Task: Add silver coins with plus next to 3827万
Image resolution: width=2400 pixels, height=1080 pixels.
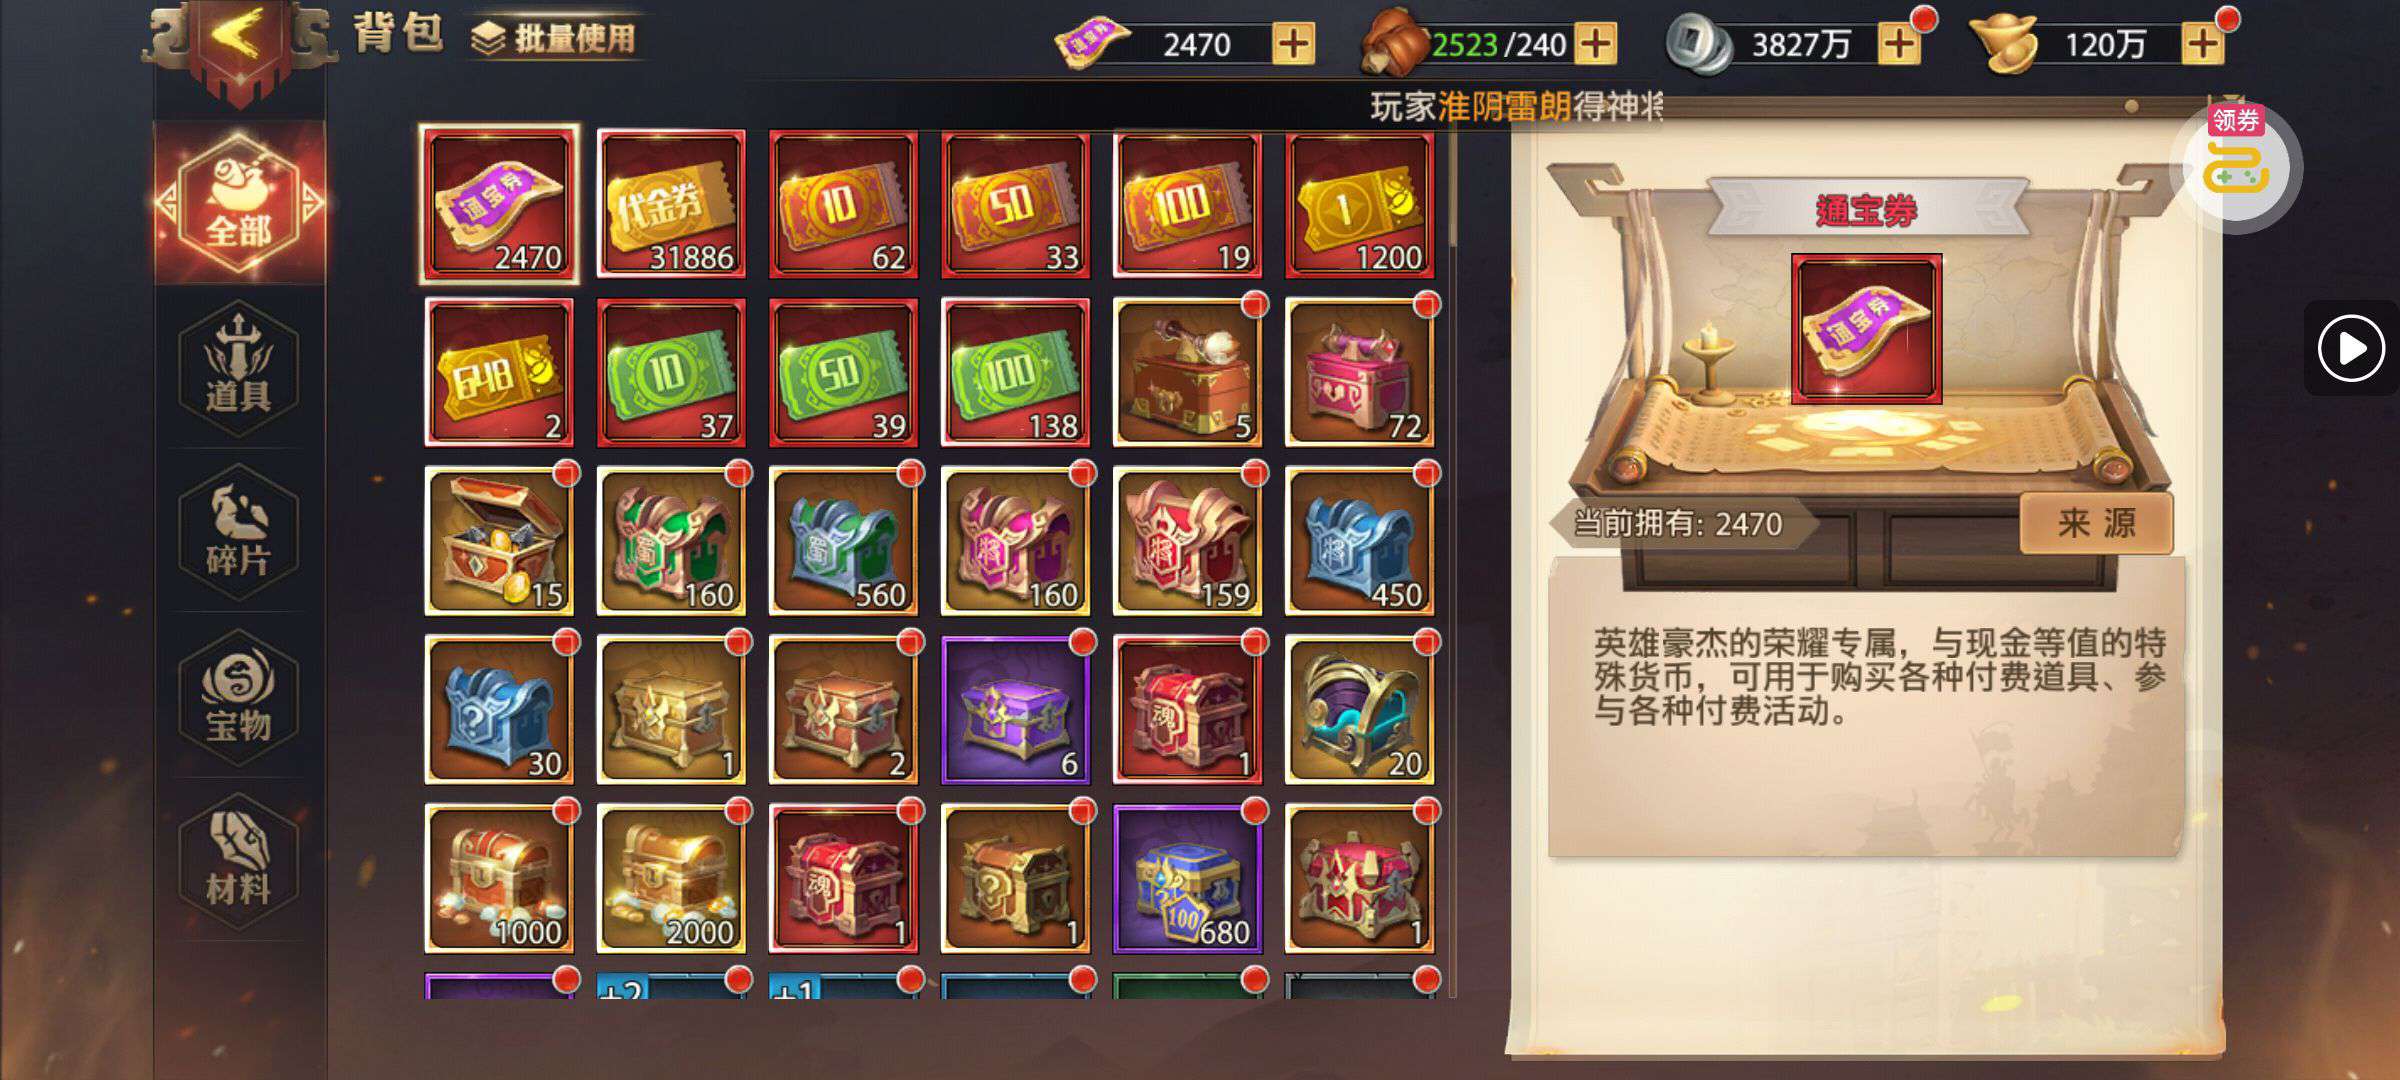Action: pyautogui.click(x=1899, y=44)
